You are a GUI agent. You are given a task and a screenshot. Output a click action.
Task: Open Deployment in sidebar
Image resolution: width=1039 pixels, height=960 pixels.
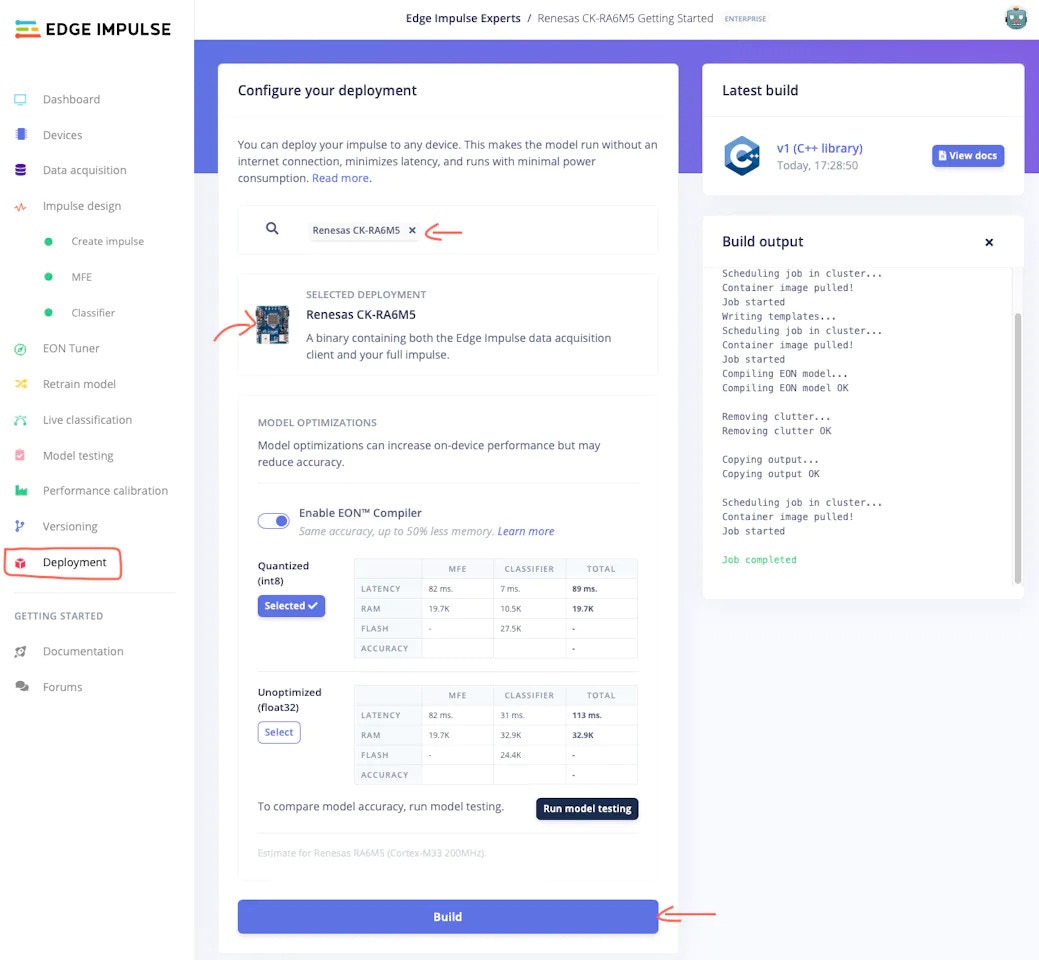coord(74,562)
